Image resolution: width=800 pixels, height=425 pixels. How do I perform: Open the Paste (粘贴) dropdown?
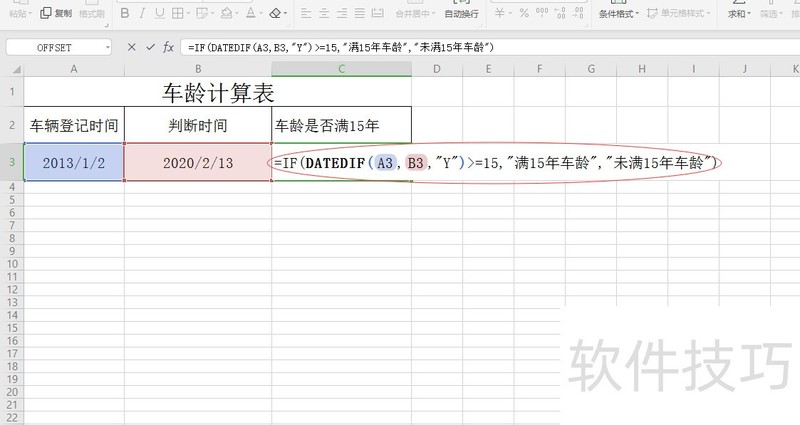click(x=20, y=14)
